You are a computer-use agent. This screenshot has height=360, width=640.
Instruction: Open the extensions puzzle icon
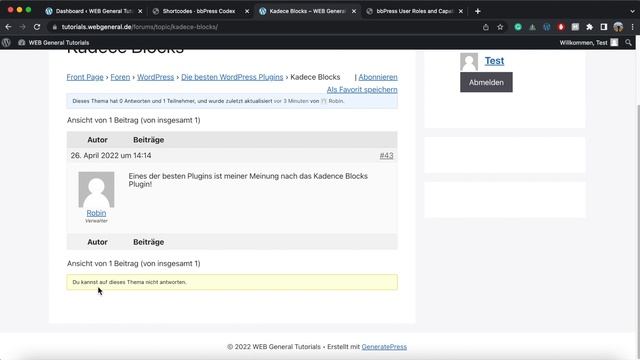pos(589,27)
